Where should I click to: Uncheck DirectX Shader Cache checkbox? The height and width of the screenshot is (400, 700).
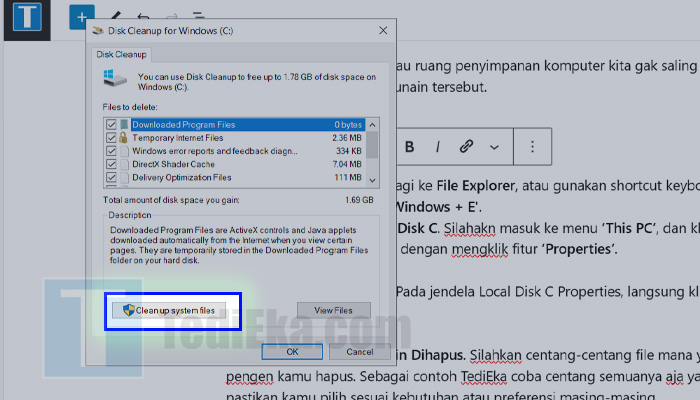pyautogui.click(x=111, y=164)
